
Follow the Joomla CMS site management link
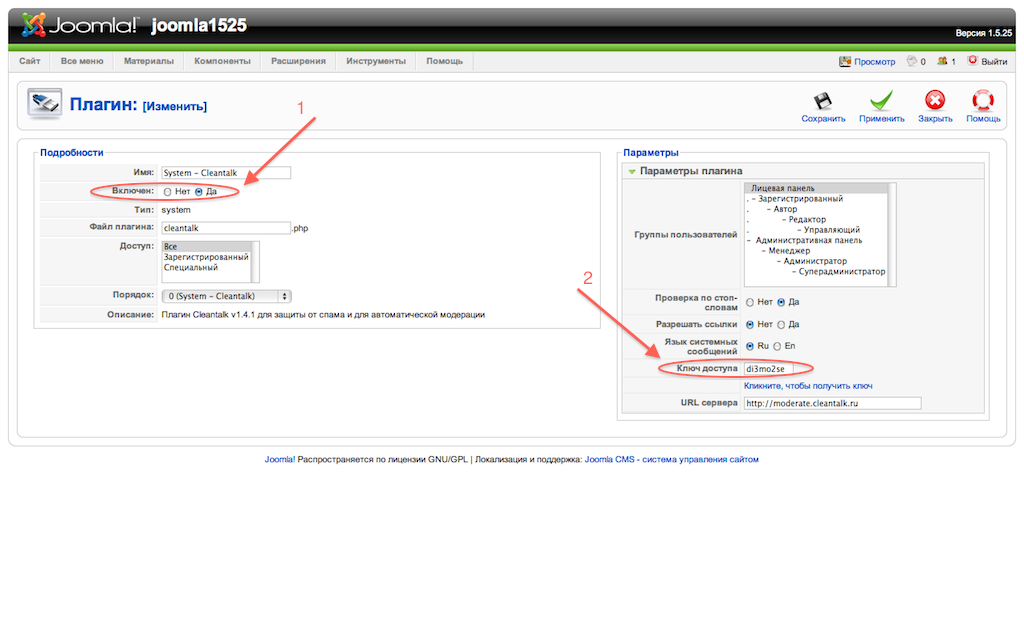pyautogui.click(x=672, y=460)
